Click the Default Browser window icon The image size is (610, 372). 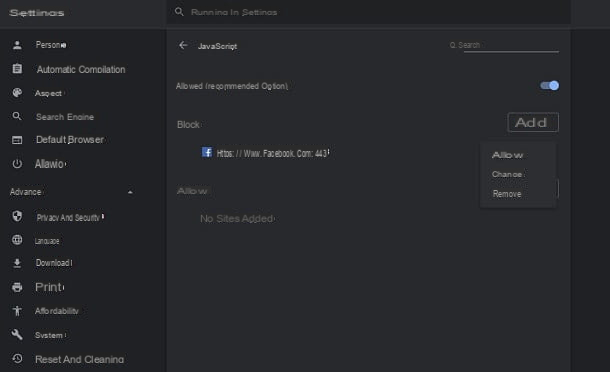pyautogui.click(x=17, y=140)
